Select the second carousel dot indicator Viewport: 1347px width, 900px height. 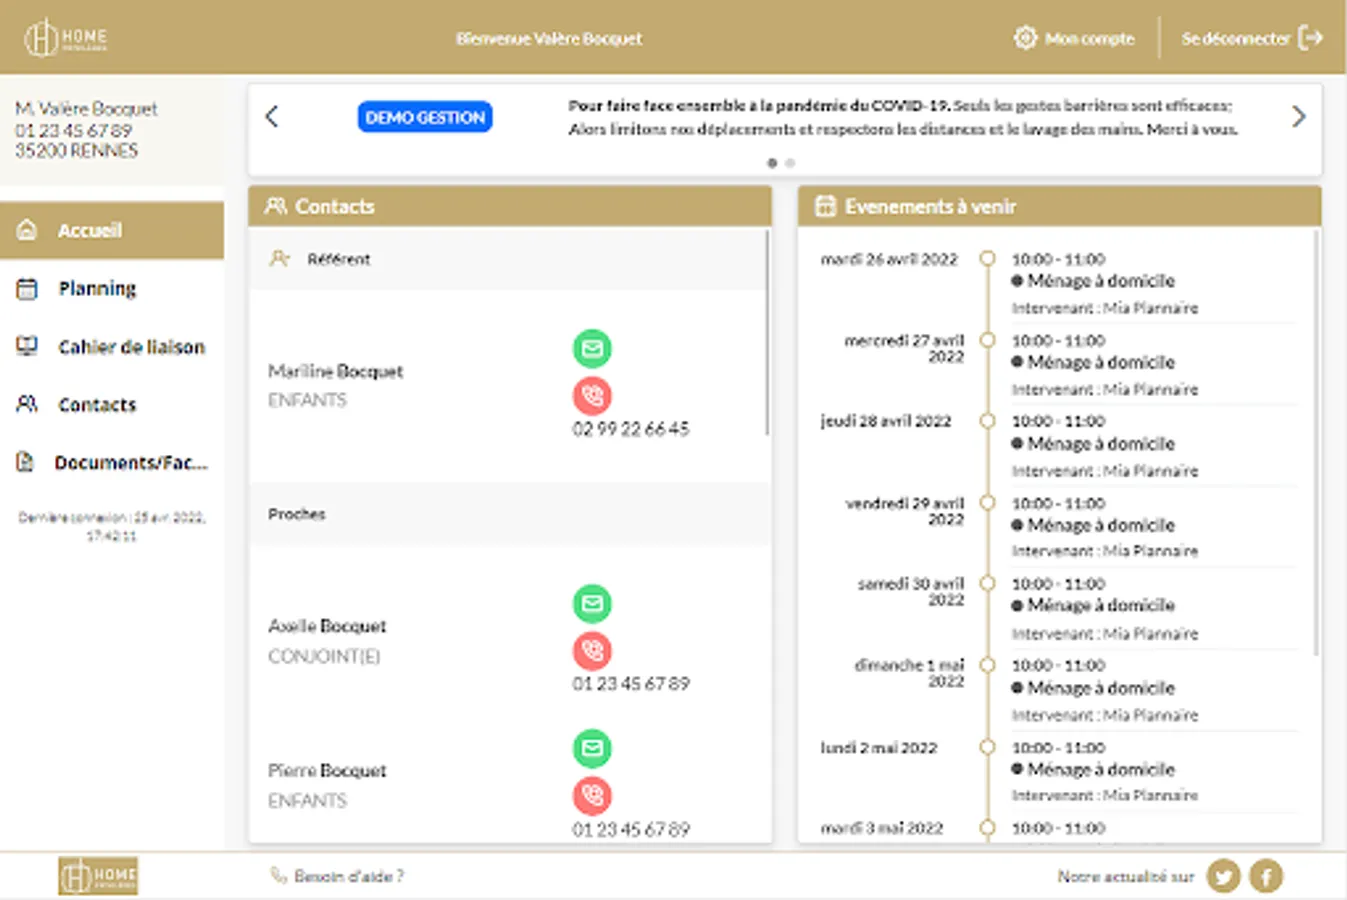(x=790, y=163)
